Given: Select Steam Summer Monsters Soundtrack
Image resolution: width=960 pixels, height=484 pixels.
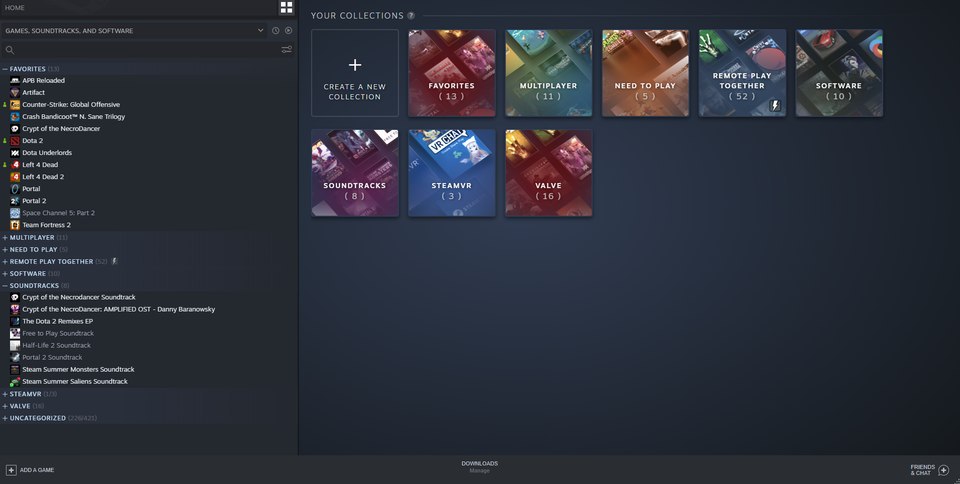Looking at the screenshot, I should click(78, 370).
